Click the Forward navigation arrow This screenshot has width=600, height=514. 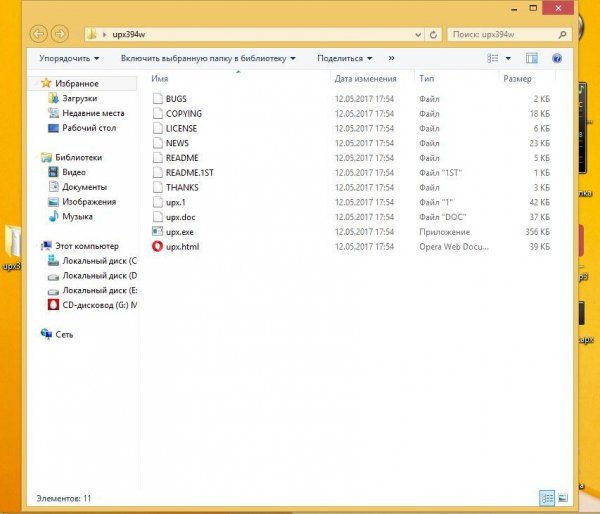tap(60, 35)
